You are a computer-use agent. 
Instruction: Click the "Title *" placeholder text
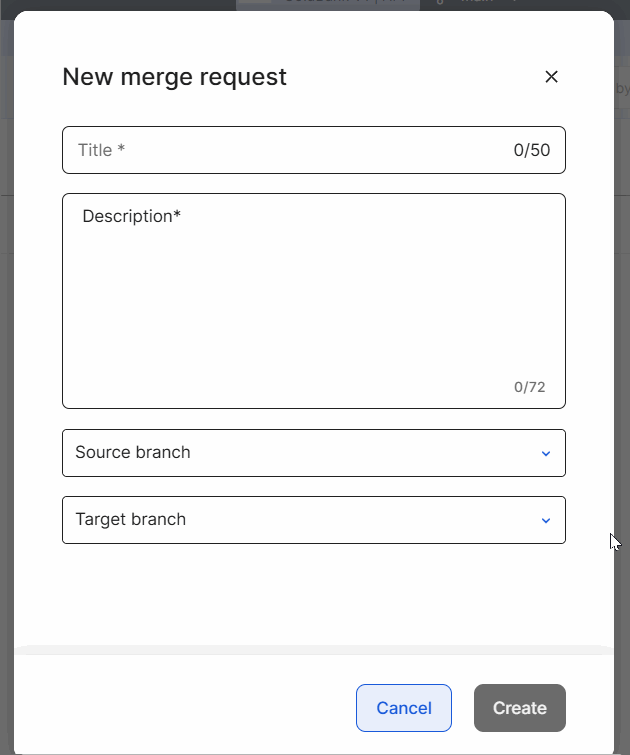pyautogui.click(x=101, y=150)
